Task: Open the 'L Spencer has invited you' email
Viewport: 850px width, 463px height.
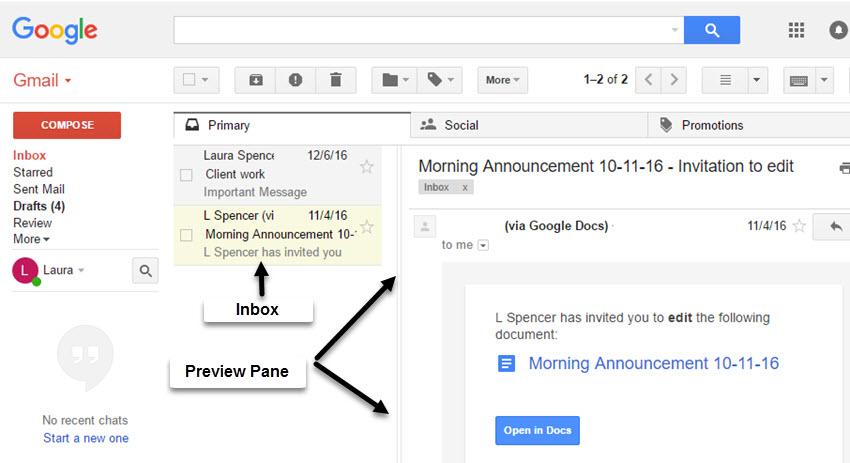Action: [278, 235]
